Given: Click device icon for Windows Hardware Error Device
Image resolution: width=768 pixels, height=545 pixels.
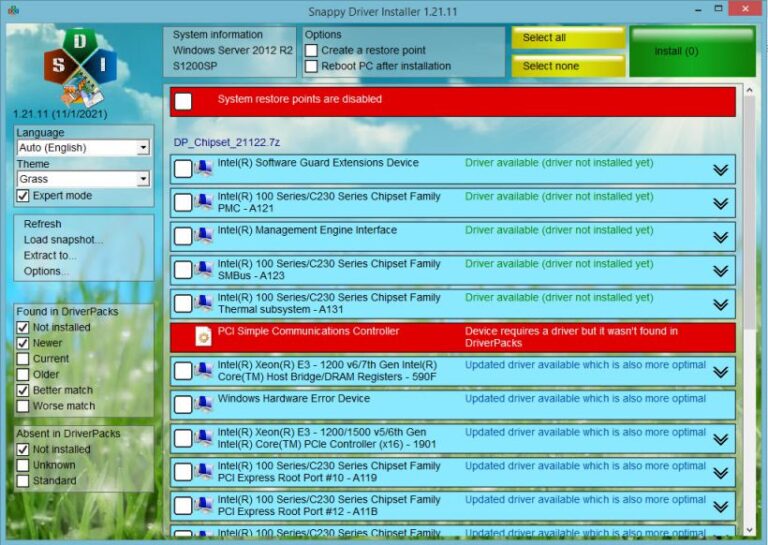Looking at the screenshot, I should tap(203, 405).
